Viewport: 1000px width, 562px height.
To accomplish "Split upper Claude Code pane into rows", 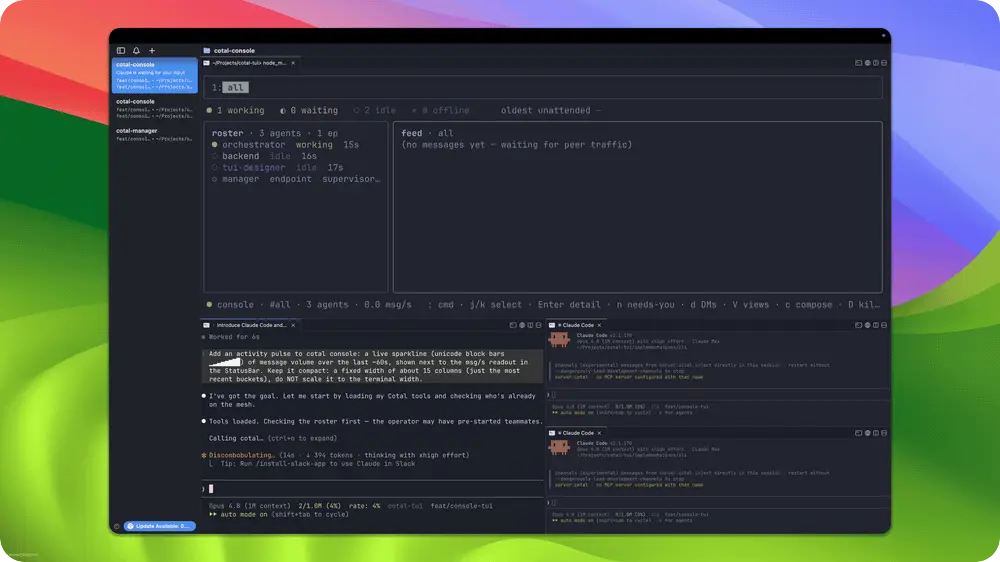I will point(884,325).
